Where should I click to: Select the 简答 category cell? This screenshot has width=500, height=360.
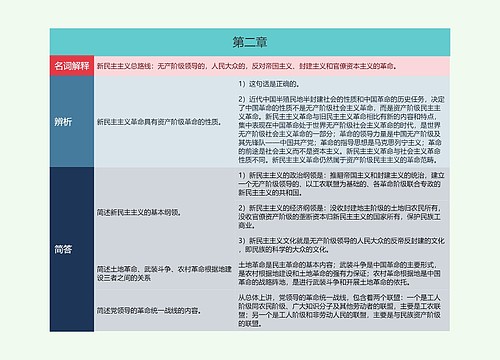click(72, 249)
